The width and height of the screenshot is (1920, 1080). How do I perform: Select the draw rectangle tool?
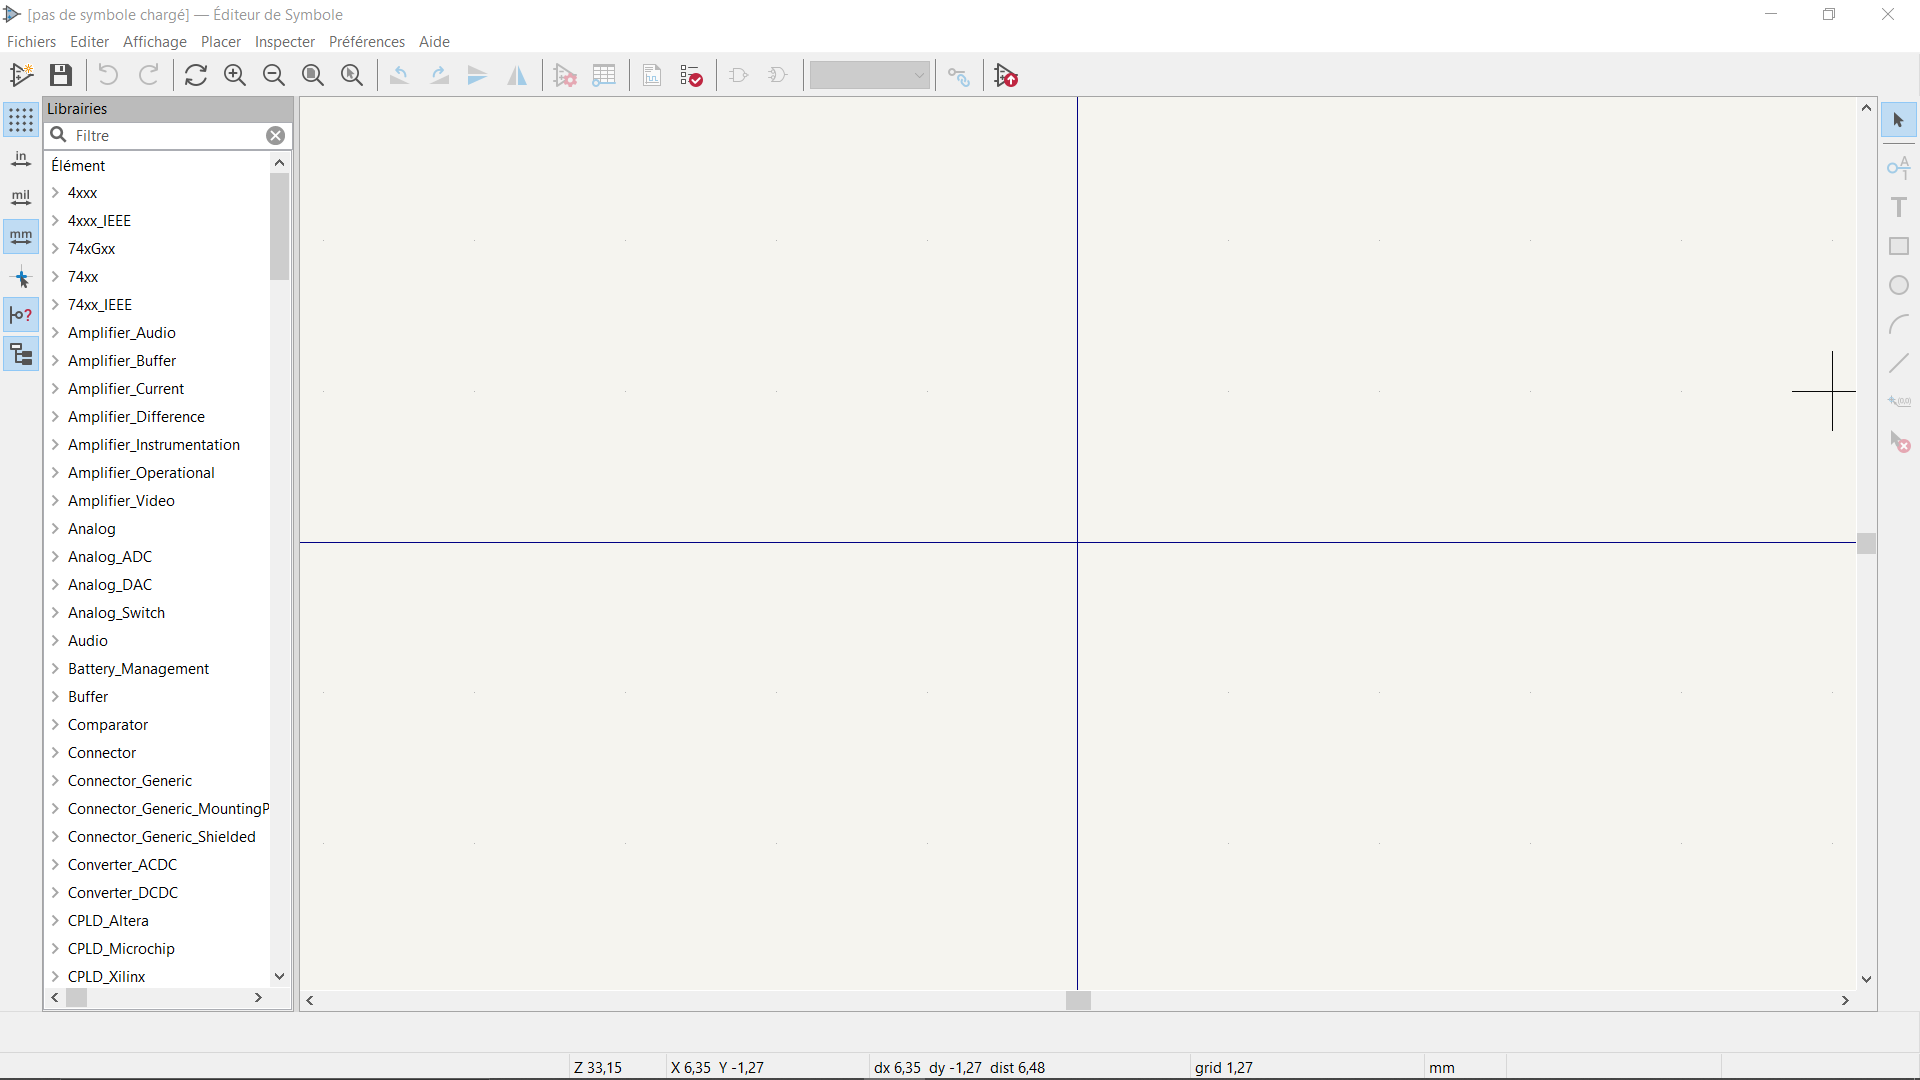1899,246
